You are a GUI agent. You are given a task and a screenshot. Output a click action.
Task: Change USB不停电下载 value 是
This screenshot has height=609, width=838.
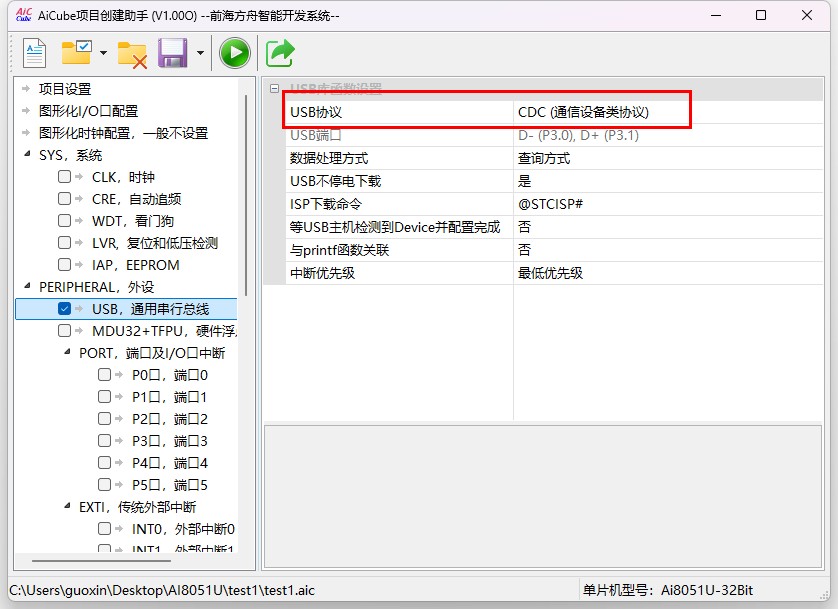tap(668, 181)
